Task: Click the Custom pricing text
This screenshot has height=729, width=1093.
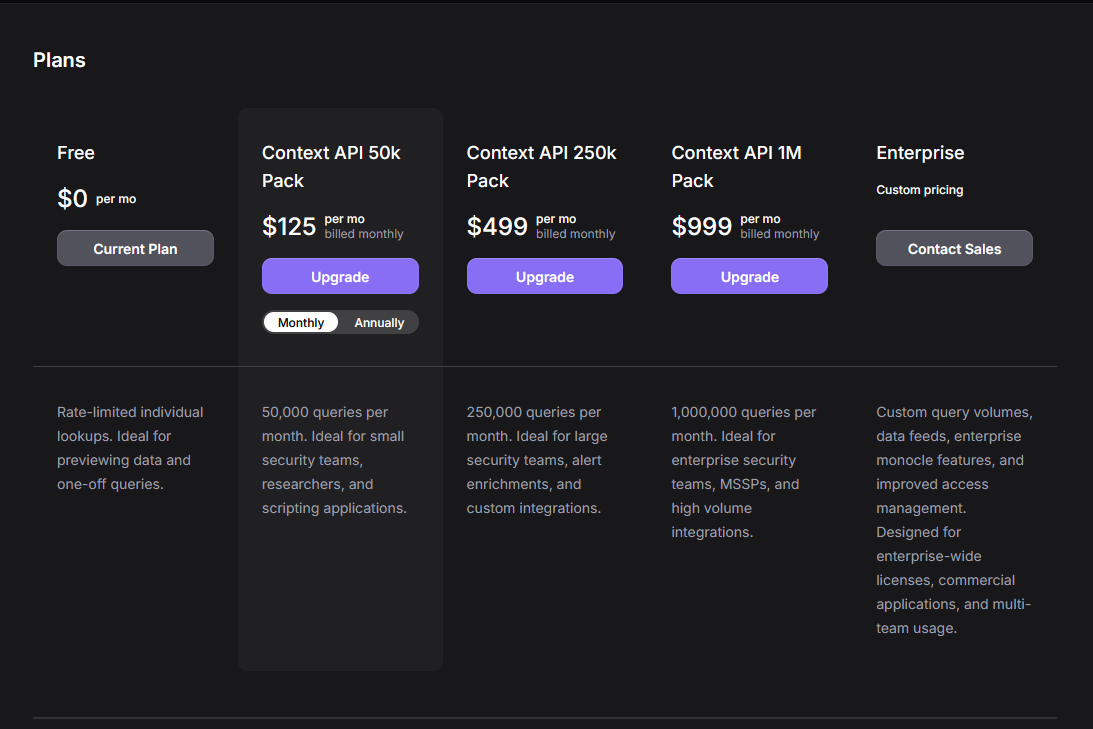Action: [919, 190]
